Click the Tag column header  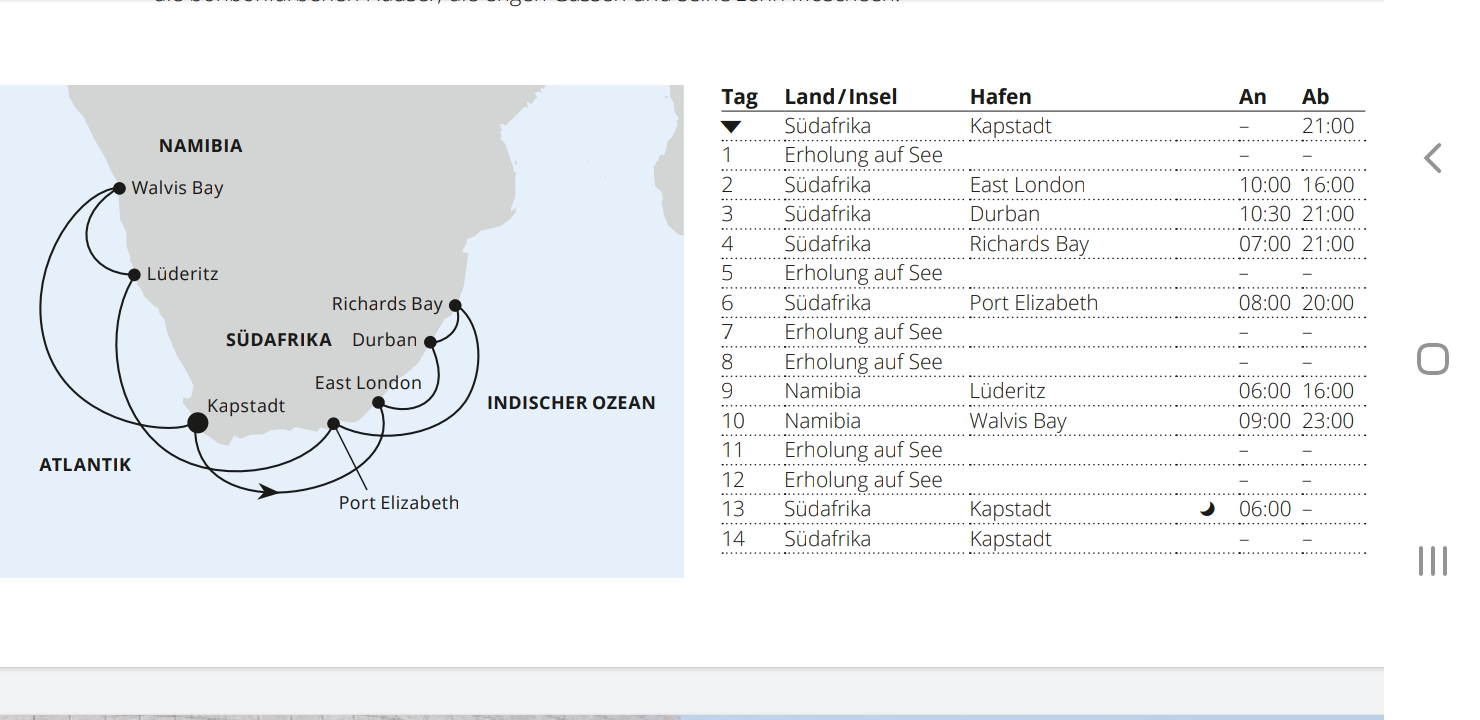(739, 97)
